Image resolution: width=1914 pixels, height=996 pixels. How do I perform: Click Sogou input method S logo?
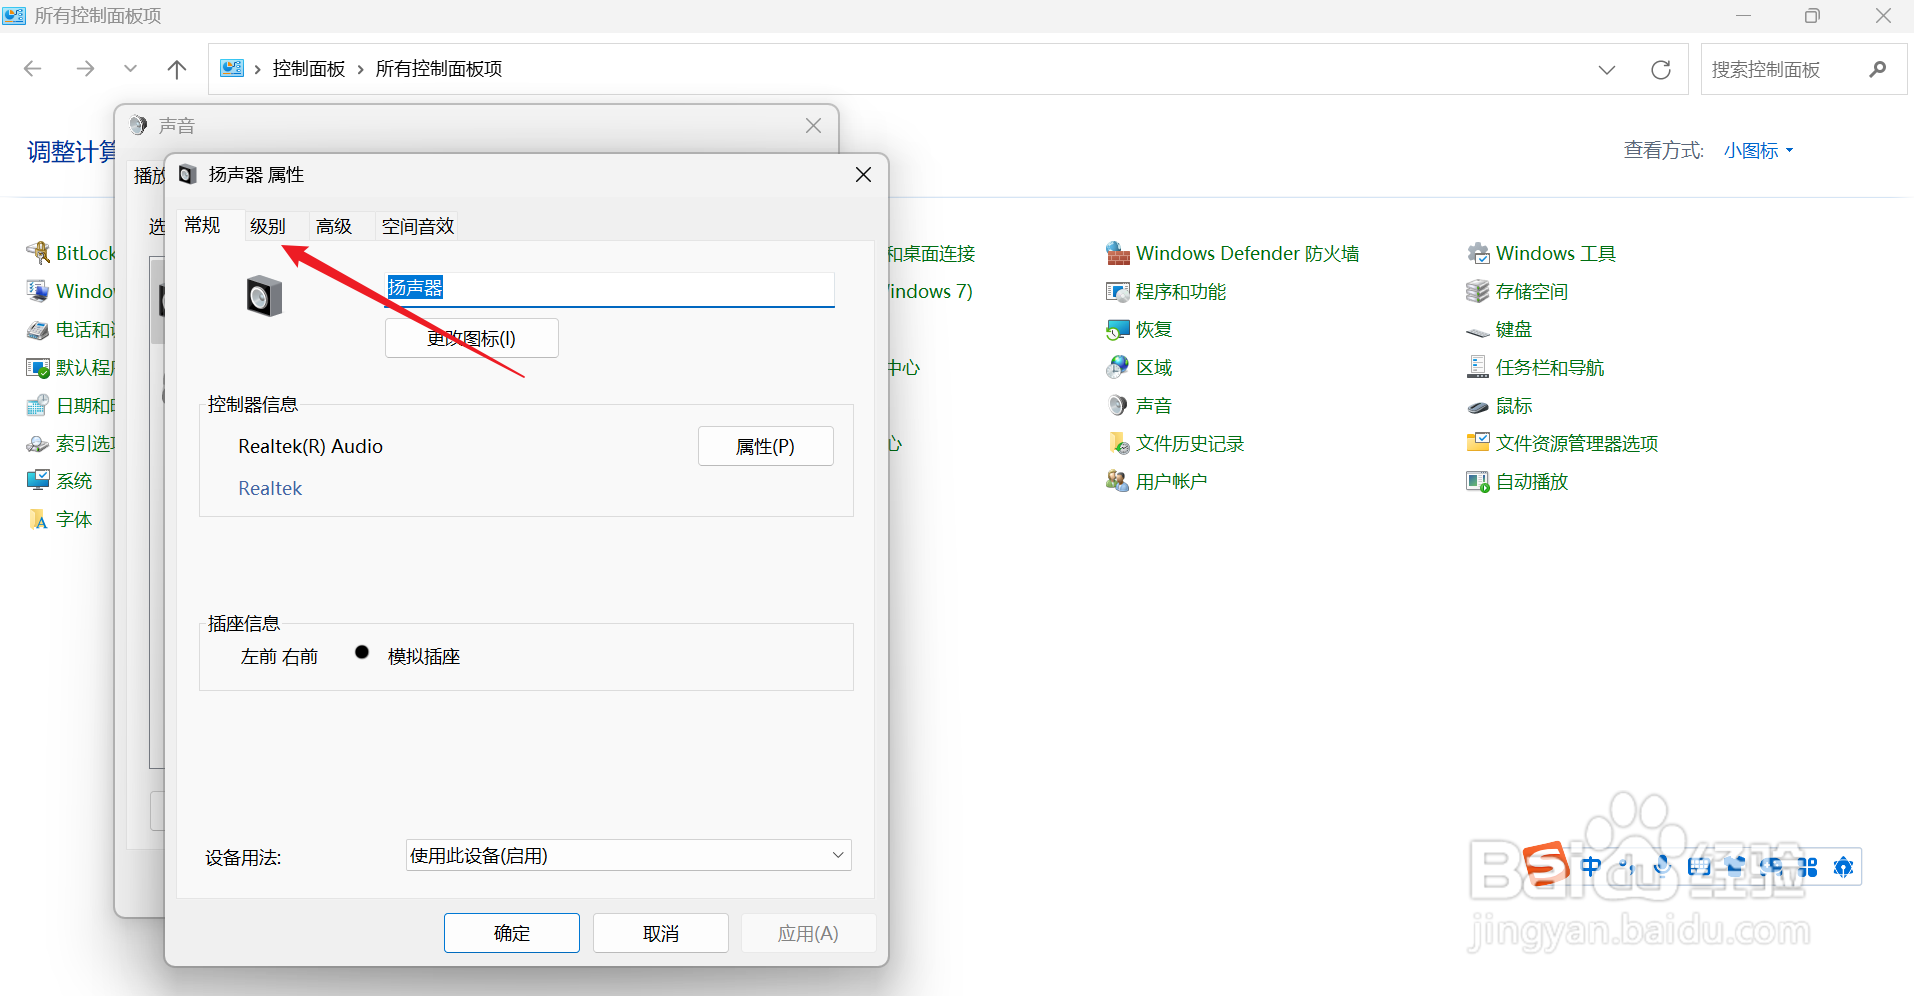(1545, 865)
